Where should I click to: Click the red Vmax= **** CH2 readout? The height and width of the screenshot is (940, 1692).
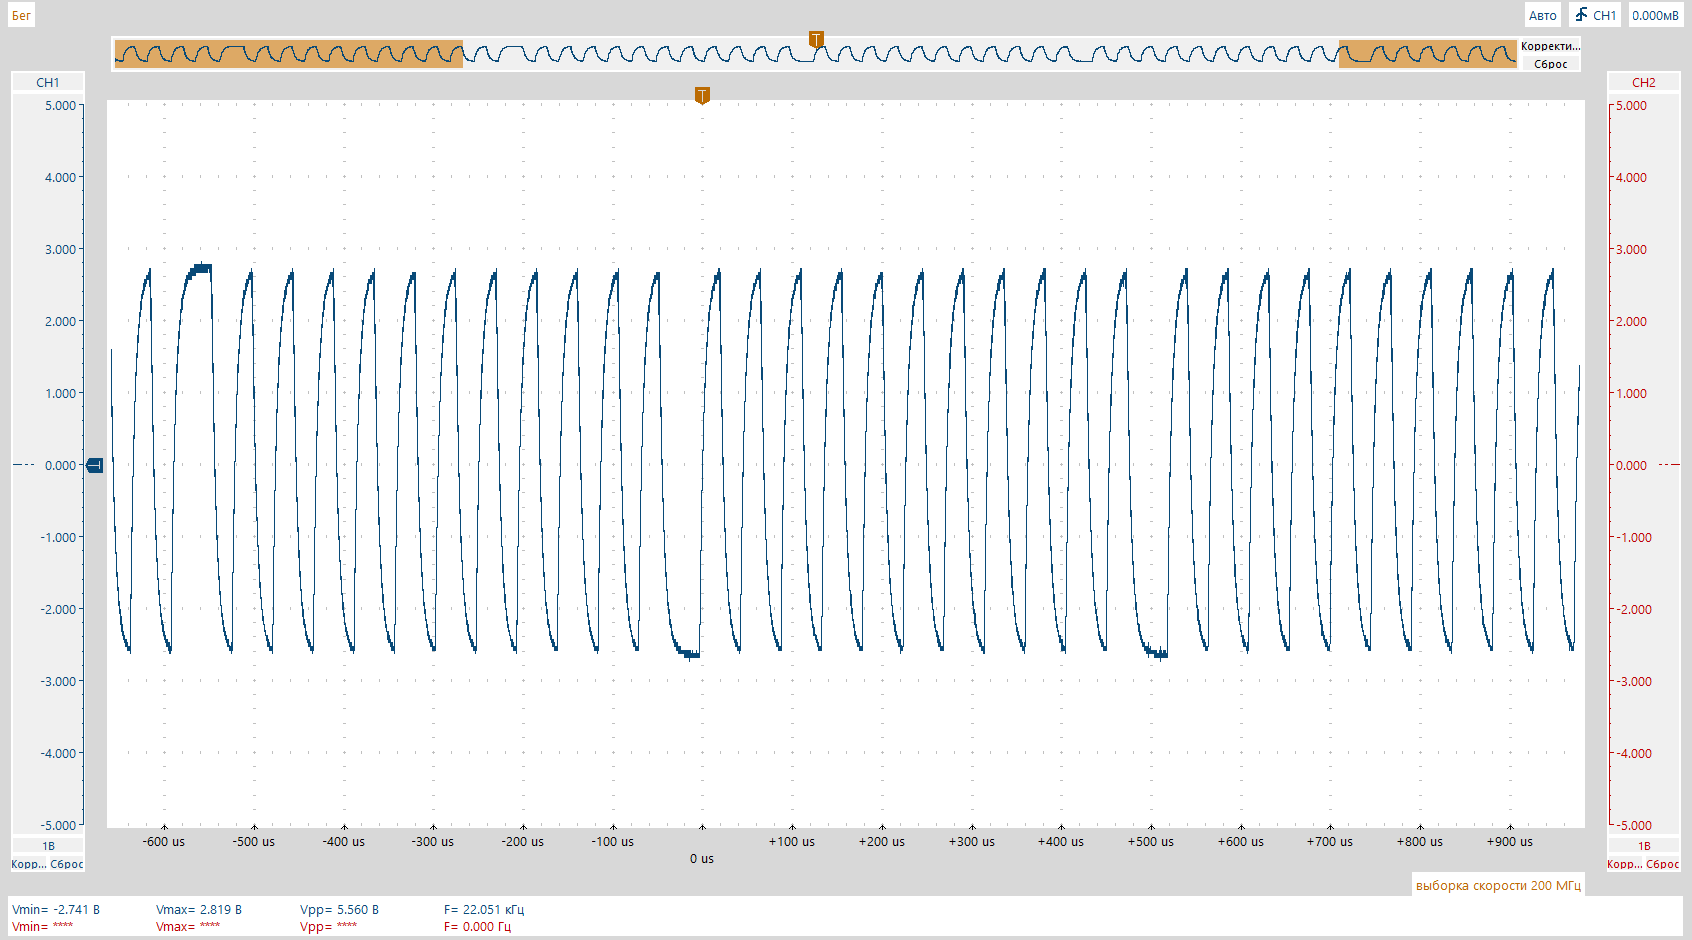(188, 926)
